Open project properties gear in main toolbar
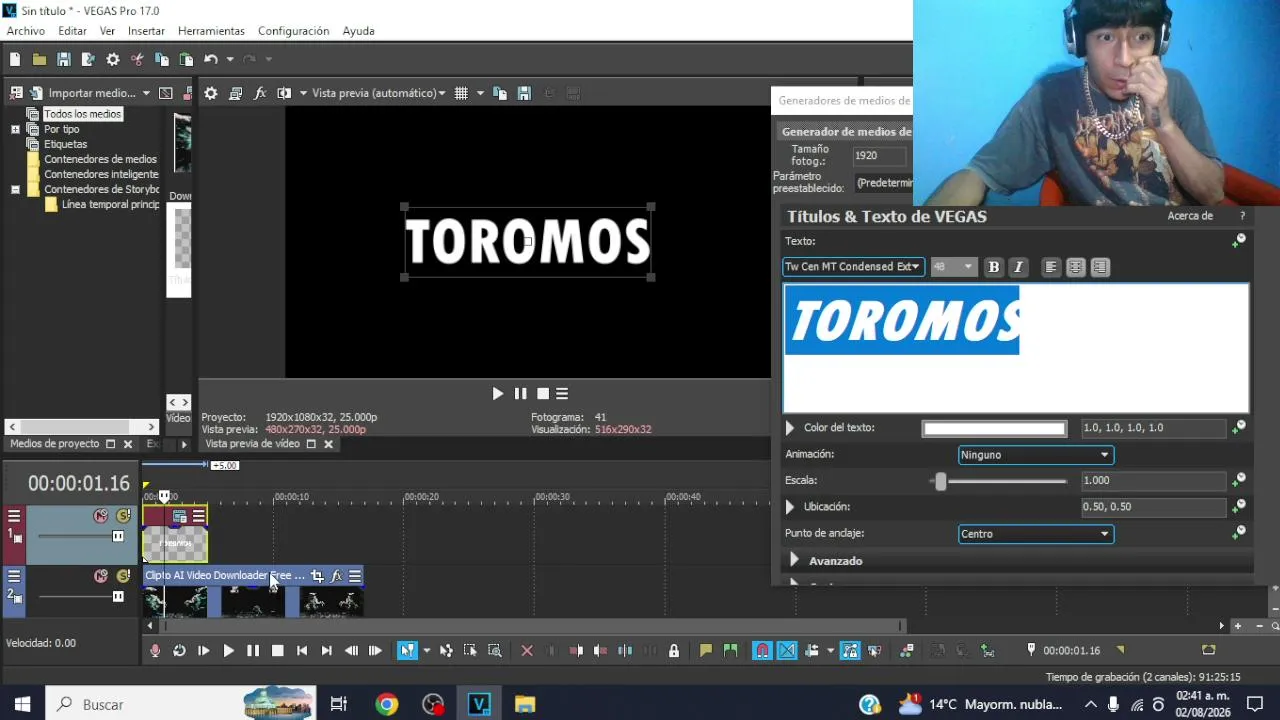1280x720 pixels. click(x=113, y=60)
